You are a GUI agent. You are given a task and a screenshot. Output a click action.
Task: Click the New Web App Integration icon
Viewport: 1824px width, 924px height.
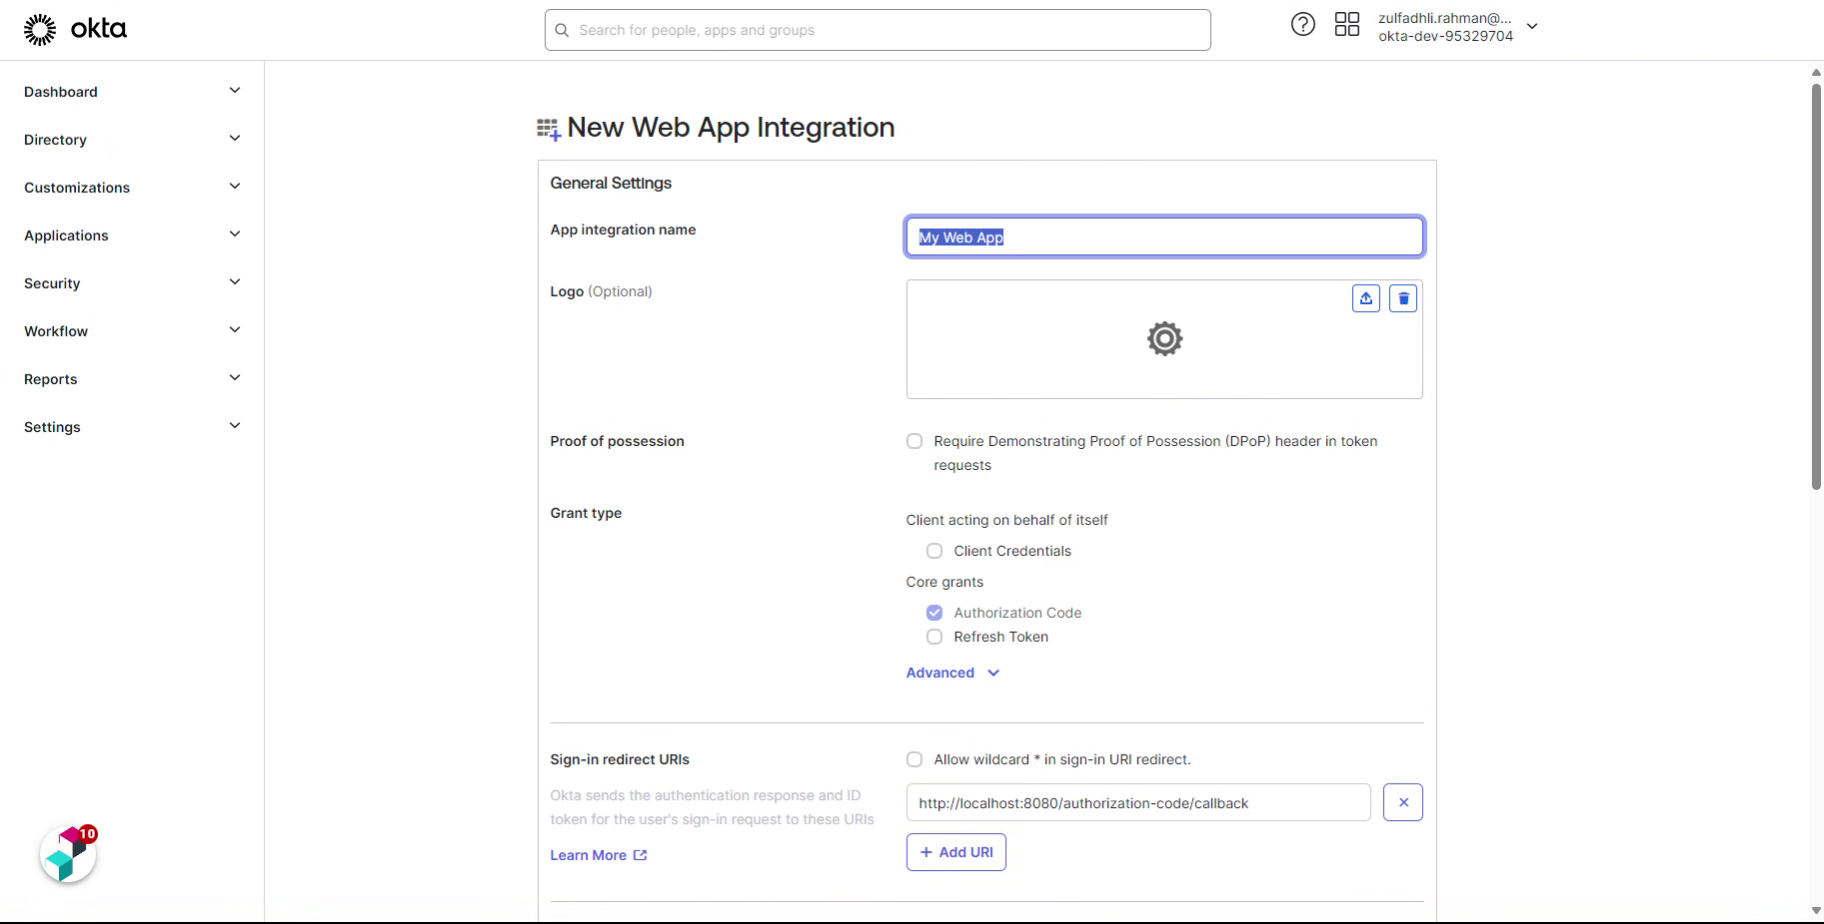(548, 129)
